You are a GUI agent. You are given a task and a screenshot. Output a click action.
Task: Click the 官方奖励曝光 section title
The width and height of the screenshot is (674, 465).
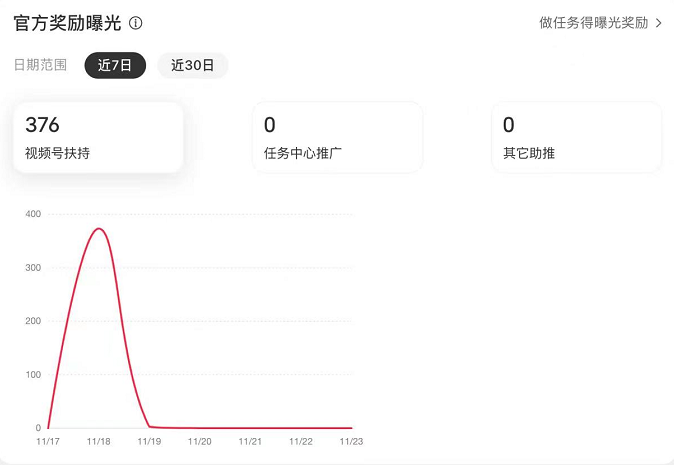tap(67, 23)
